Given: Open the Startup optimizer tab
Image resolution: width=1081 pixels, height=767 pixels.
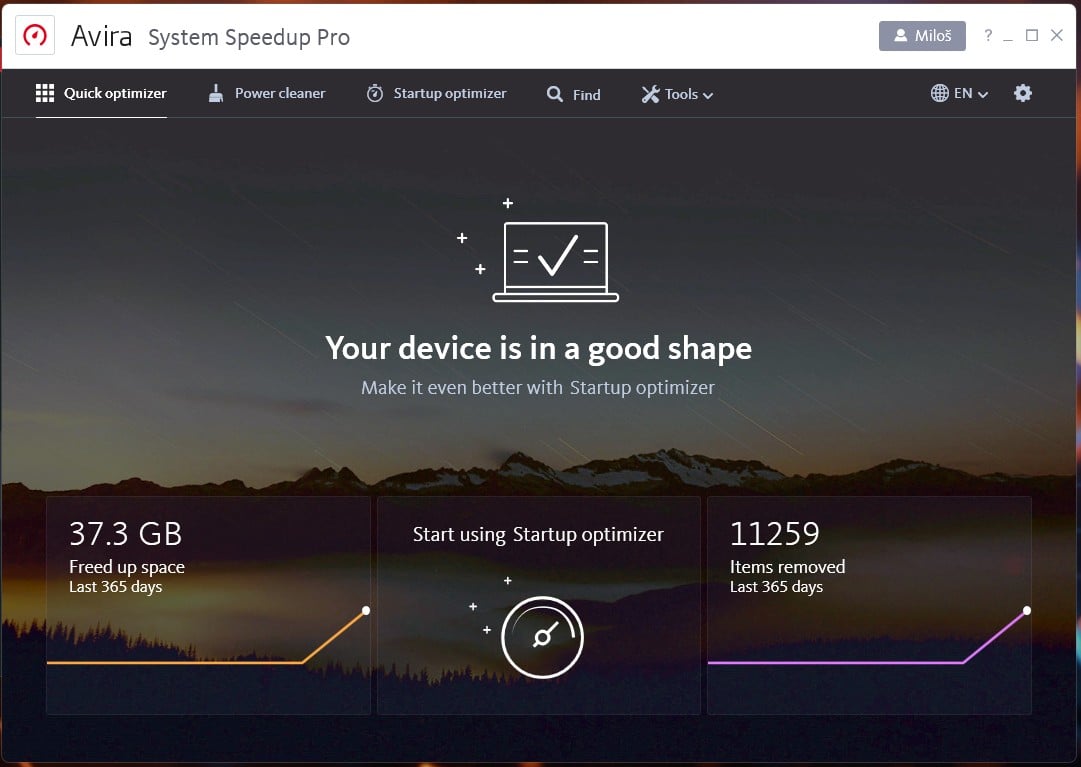Looking at the screenshot, I should (436, 93).
